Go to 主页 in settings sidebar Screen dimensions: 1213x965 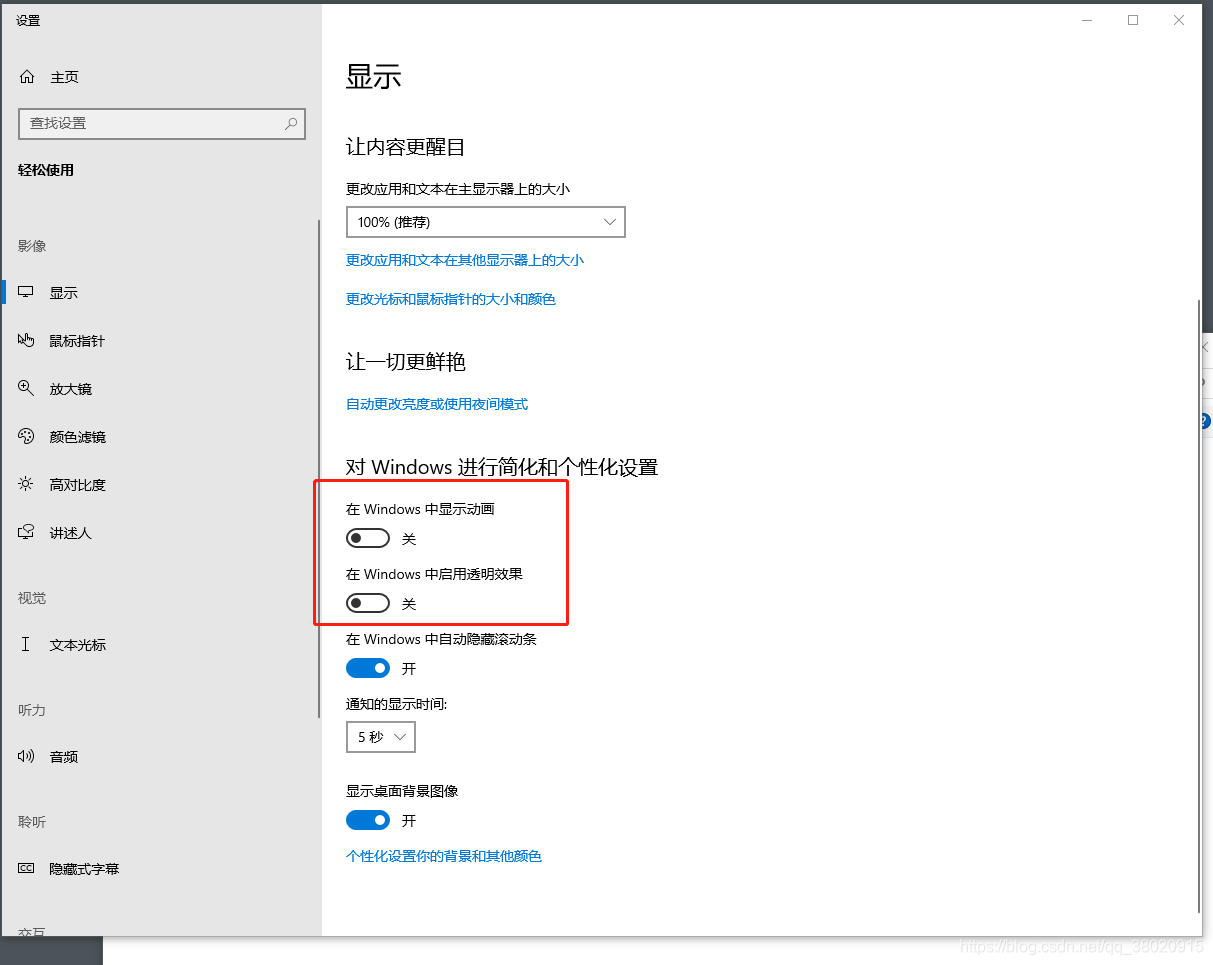click(65, 77)
